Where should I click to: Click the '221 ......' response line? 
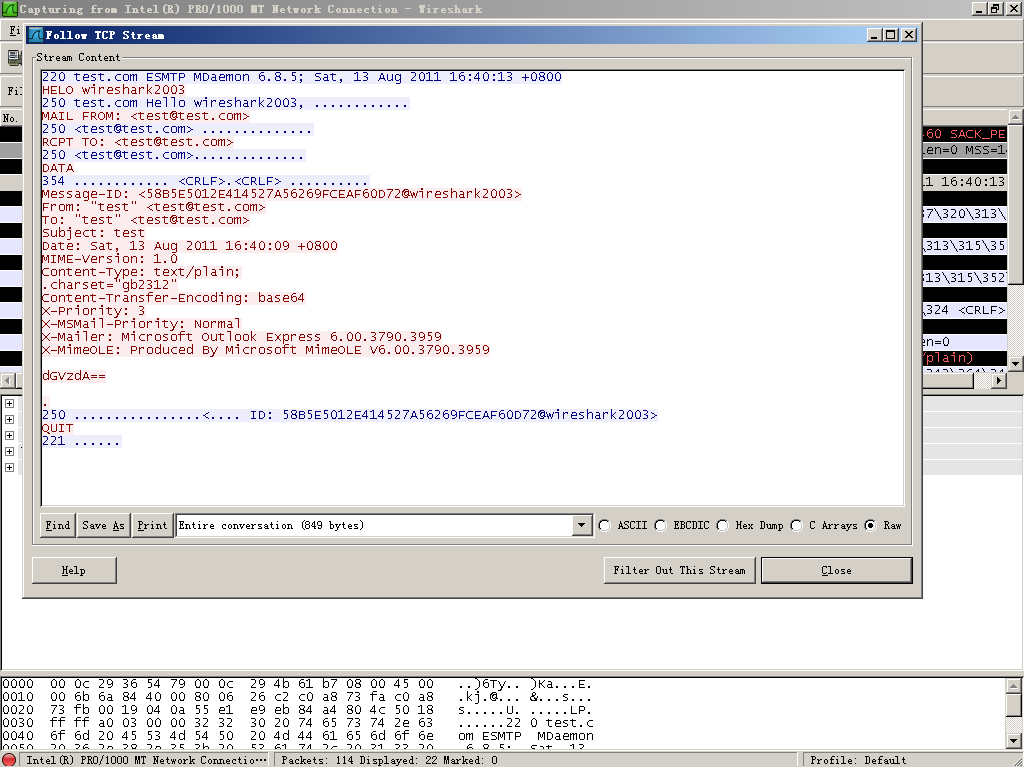[82, 441]
